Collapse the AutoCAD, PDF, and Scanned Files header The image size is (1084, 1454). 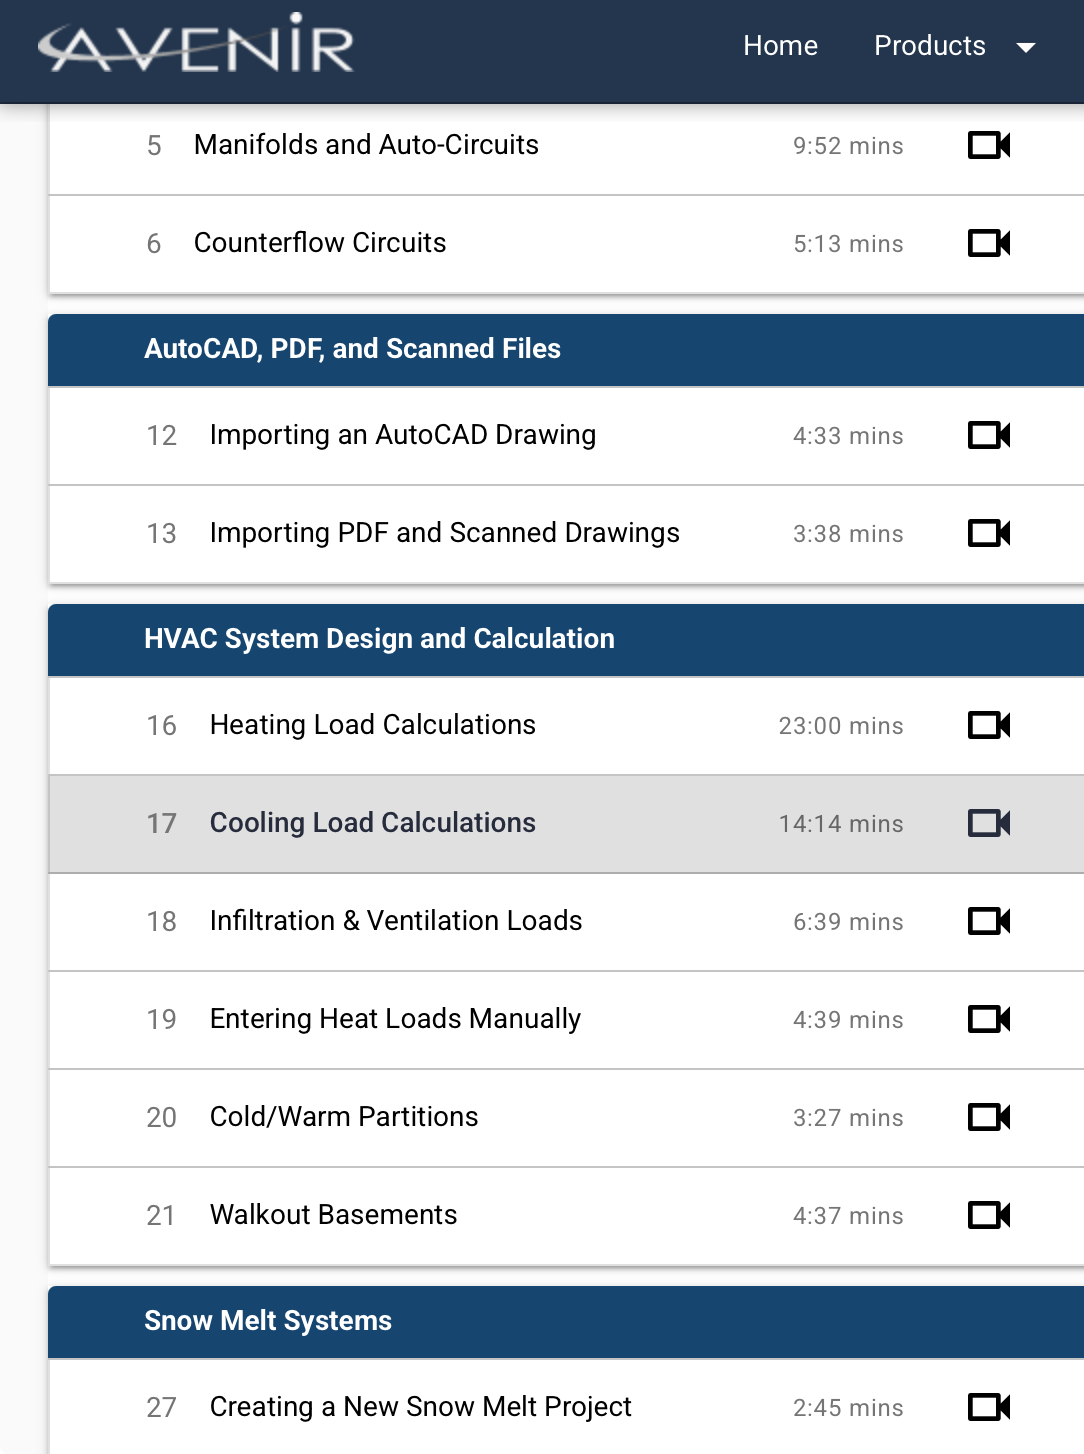566,349
